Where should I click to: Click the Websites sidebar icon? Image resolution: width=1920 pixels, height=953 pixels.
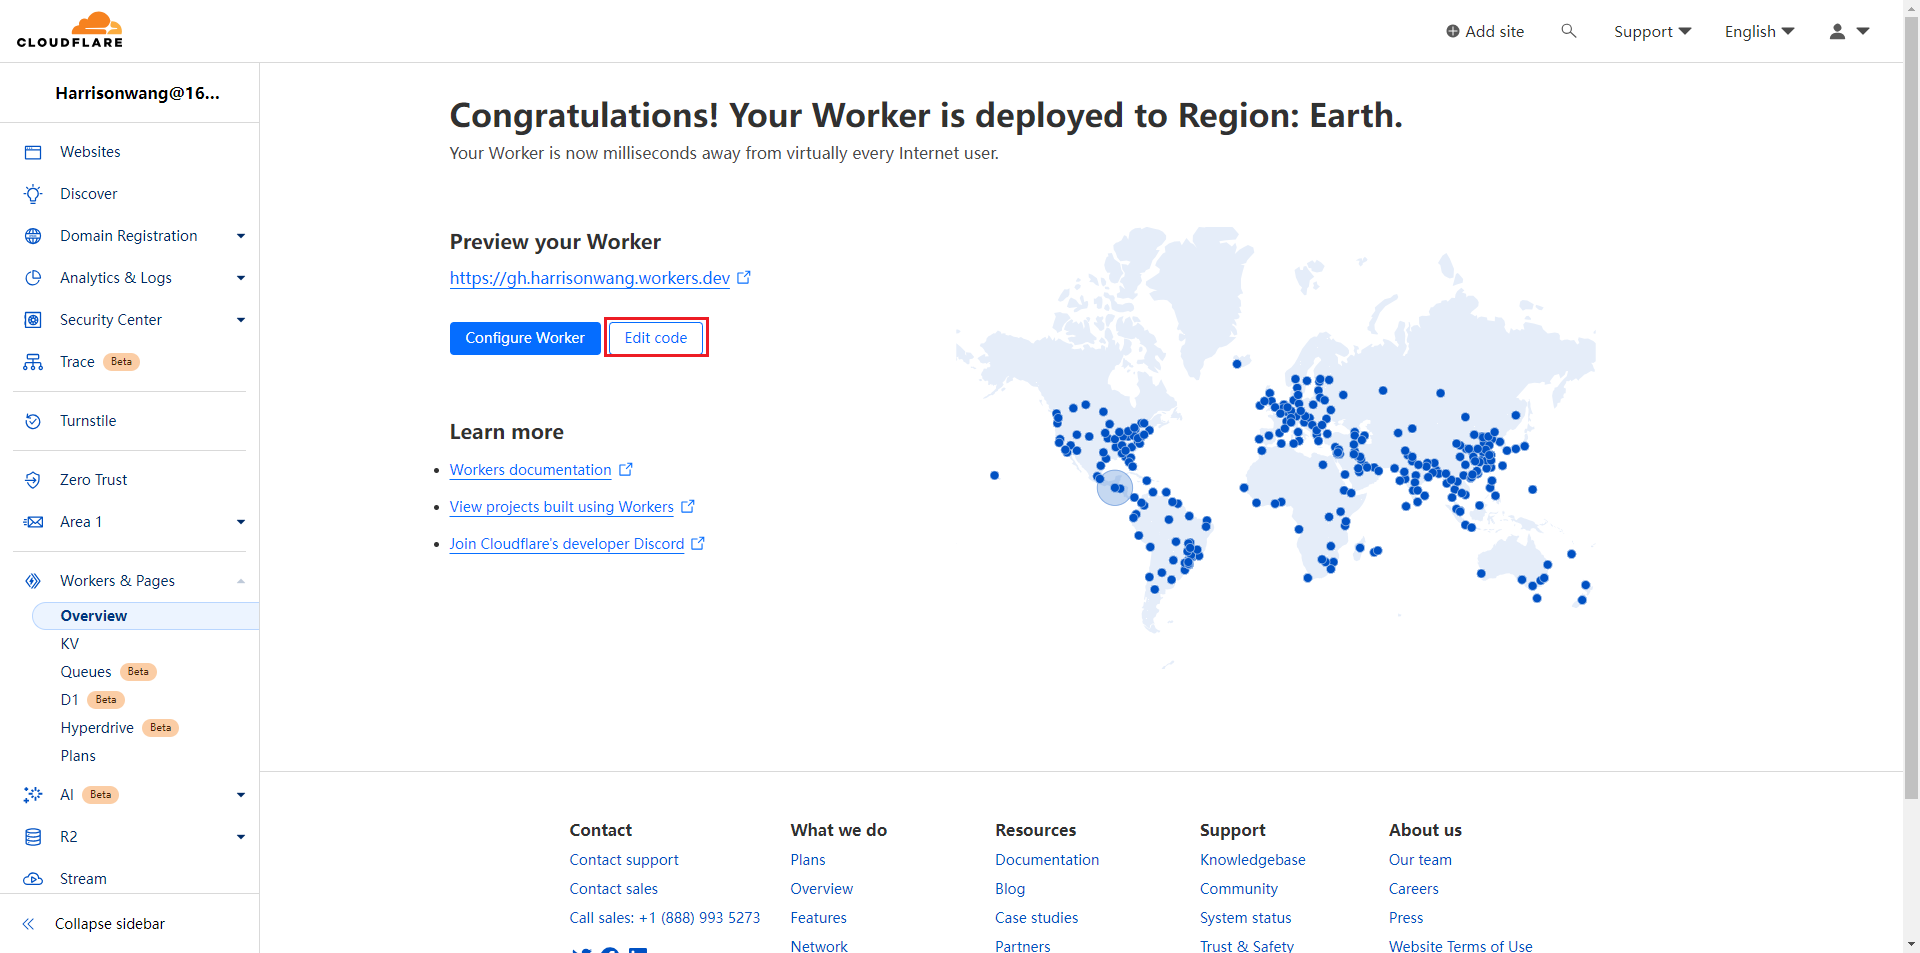click(33, 152)
